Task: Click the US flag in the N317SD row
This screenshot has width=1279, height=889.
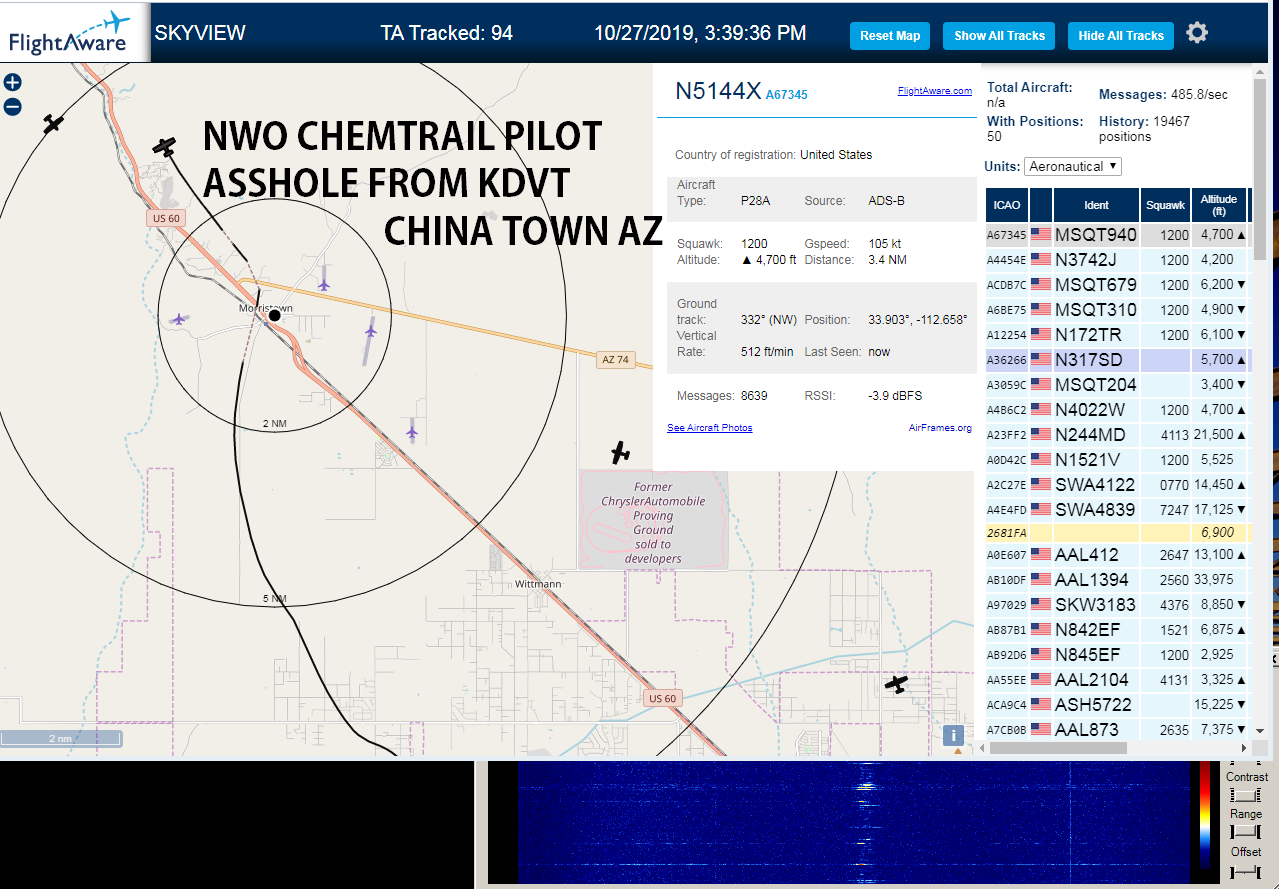Action: [x=1041, y=359]
